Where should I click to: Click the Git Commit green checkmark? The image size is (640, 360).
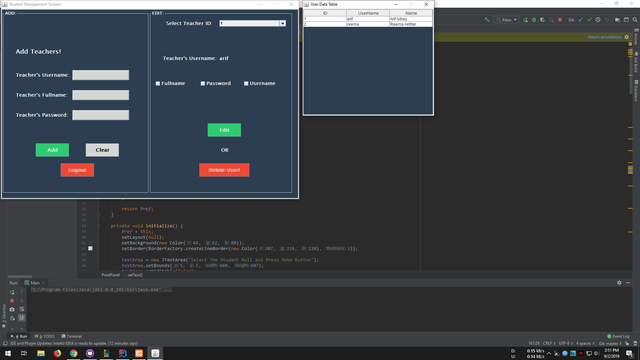coord(589,20)
